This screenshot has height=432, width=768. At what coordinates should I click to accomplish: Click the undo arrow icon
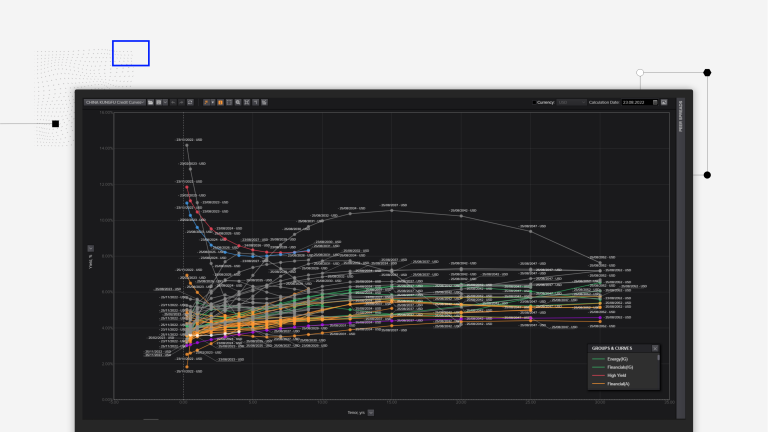coord(173,102)
